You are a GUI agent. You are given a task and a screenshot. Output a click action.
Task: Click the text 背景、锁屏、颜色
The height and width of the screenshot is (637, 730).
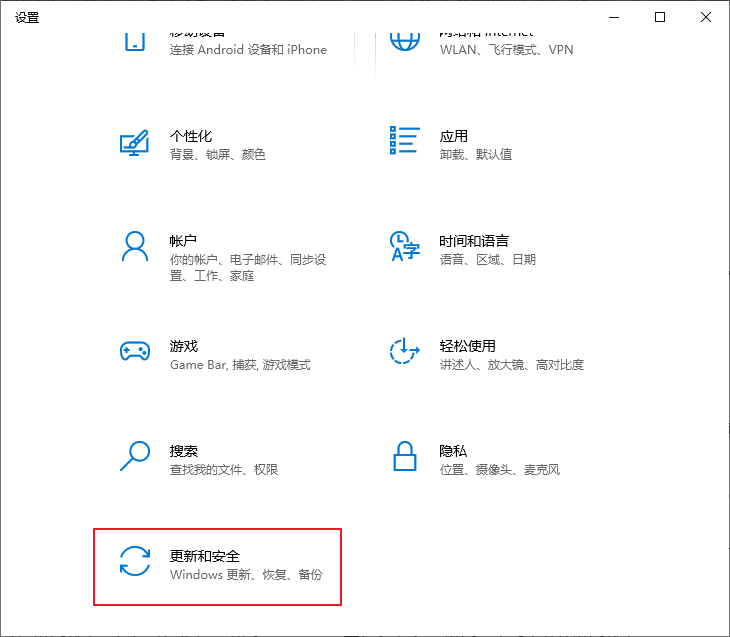[x=218, y=155]
